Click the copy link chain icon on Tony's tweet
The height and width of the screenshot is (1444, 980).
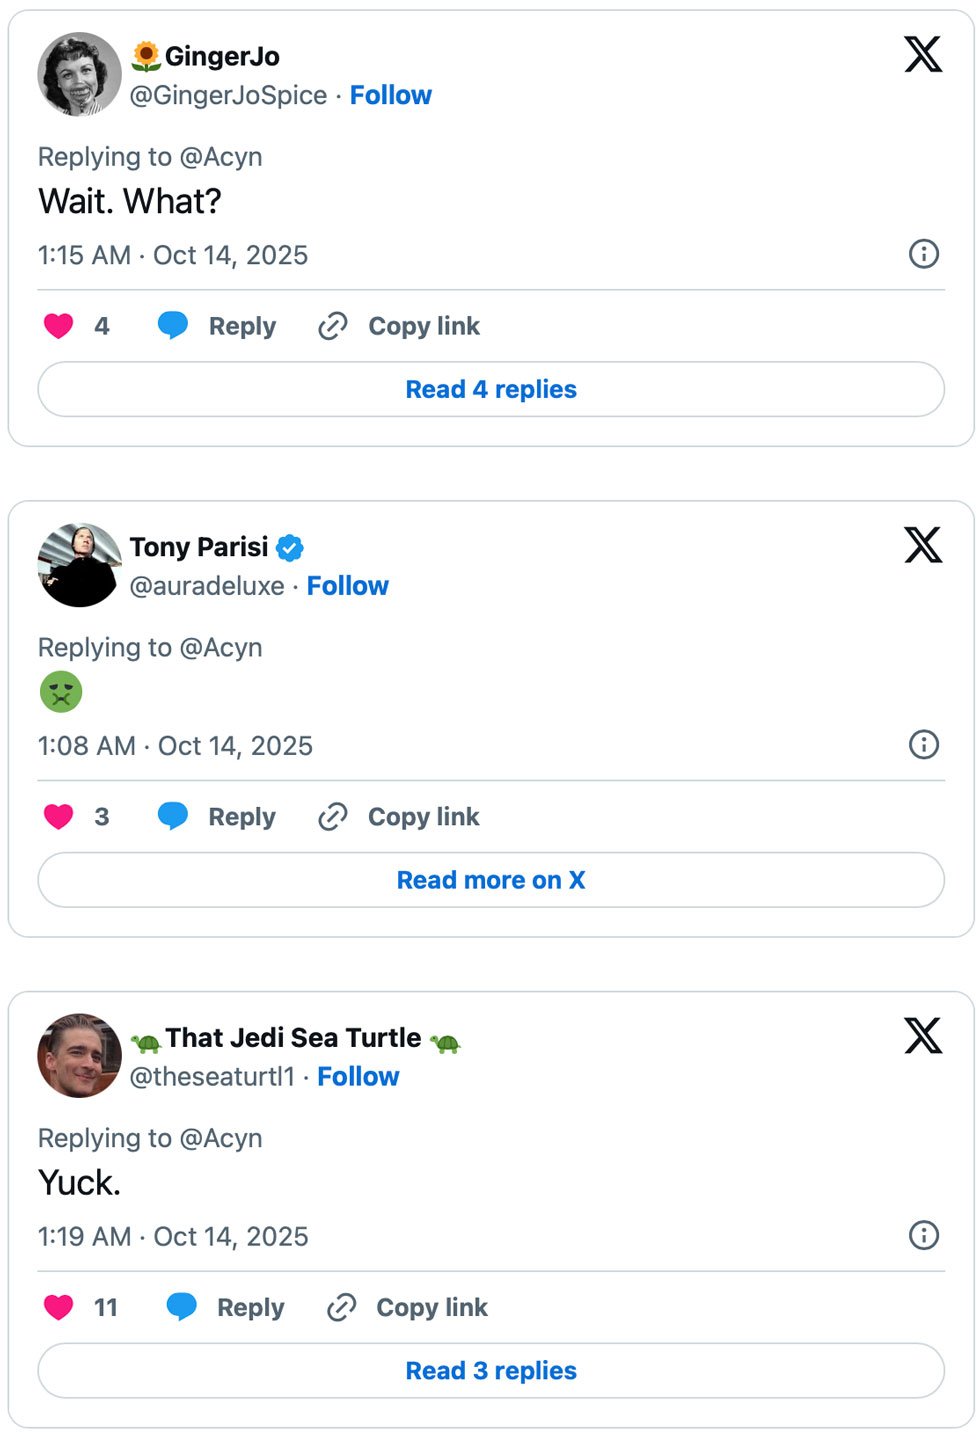[x=333, y=817]
